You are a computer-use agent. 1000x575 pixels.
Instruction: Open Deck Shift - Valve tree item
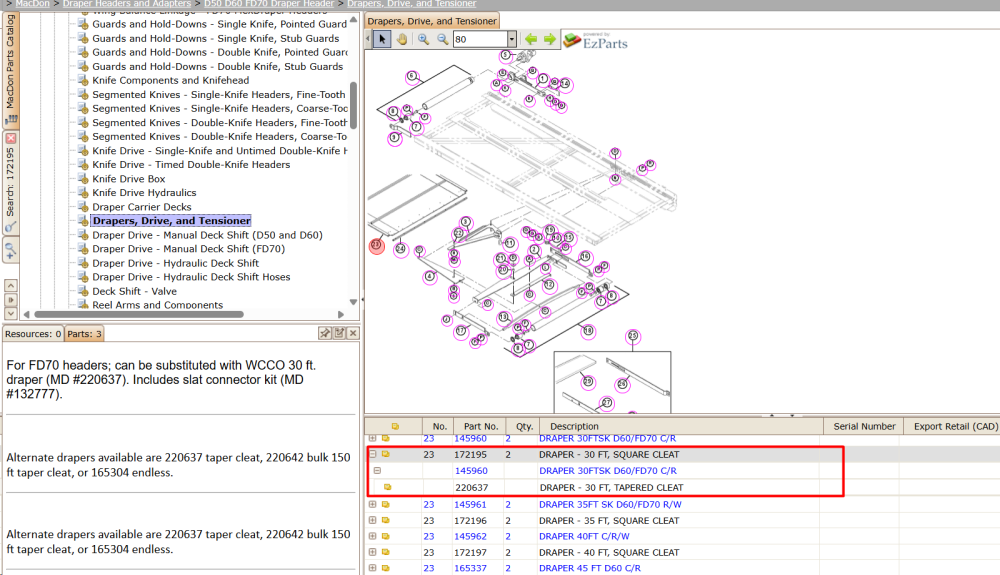click(x=135, y=291)
